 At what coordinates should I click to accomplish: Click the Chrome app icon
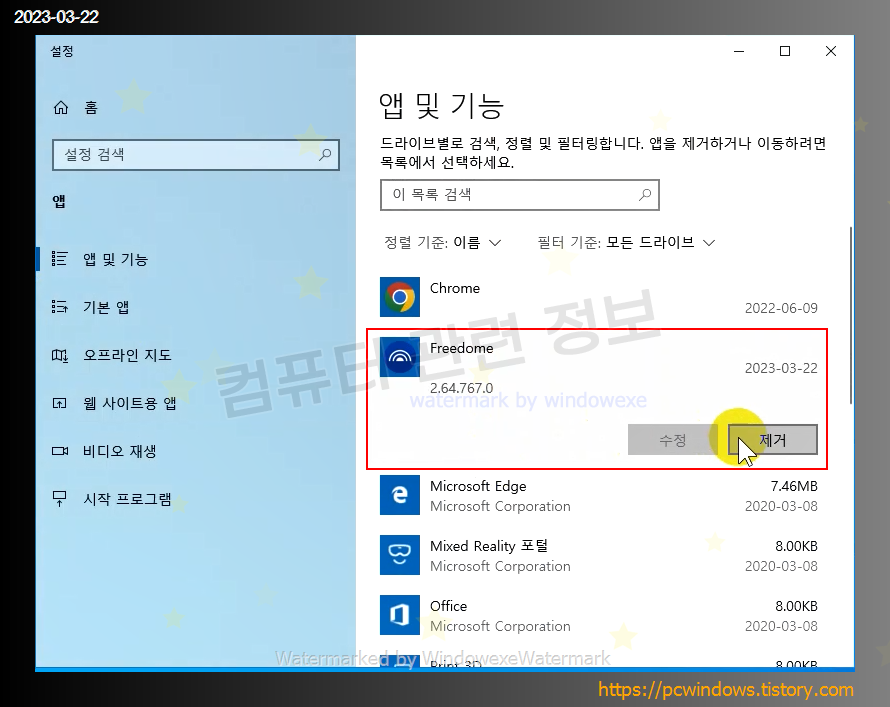pos(400,297)
